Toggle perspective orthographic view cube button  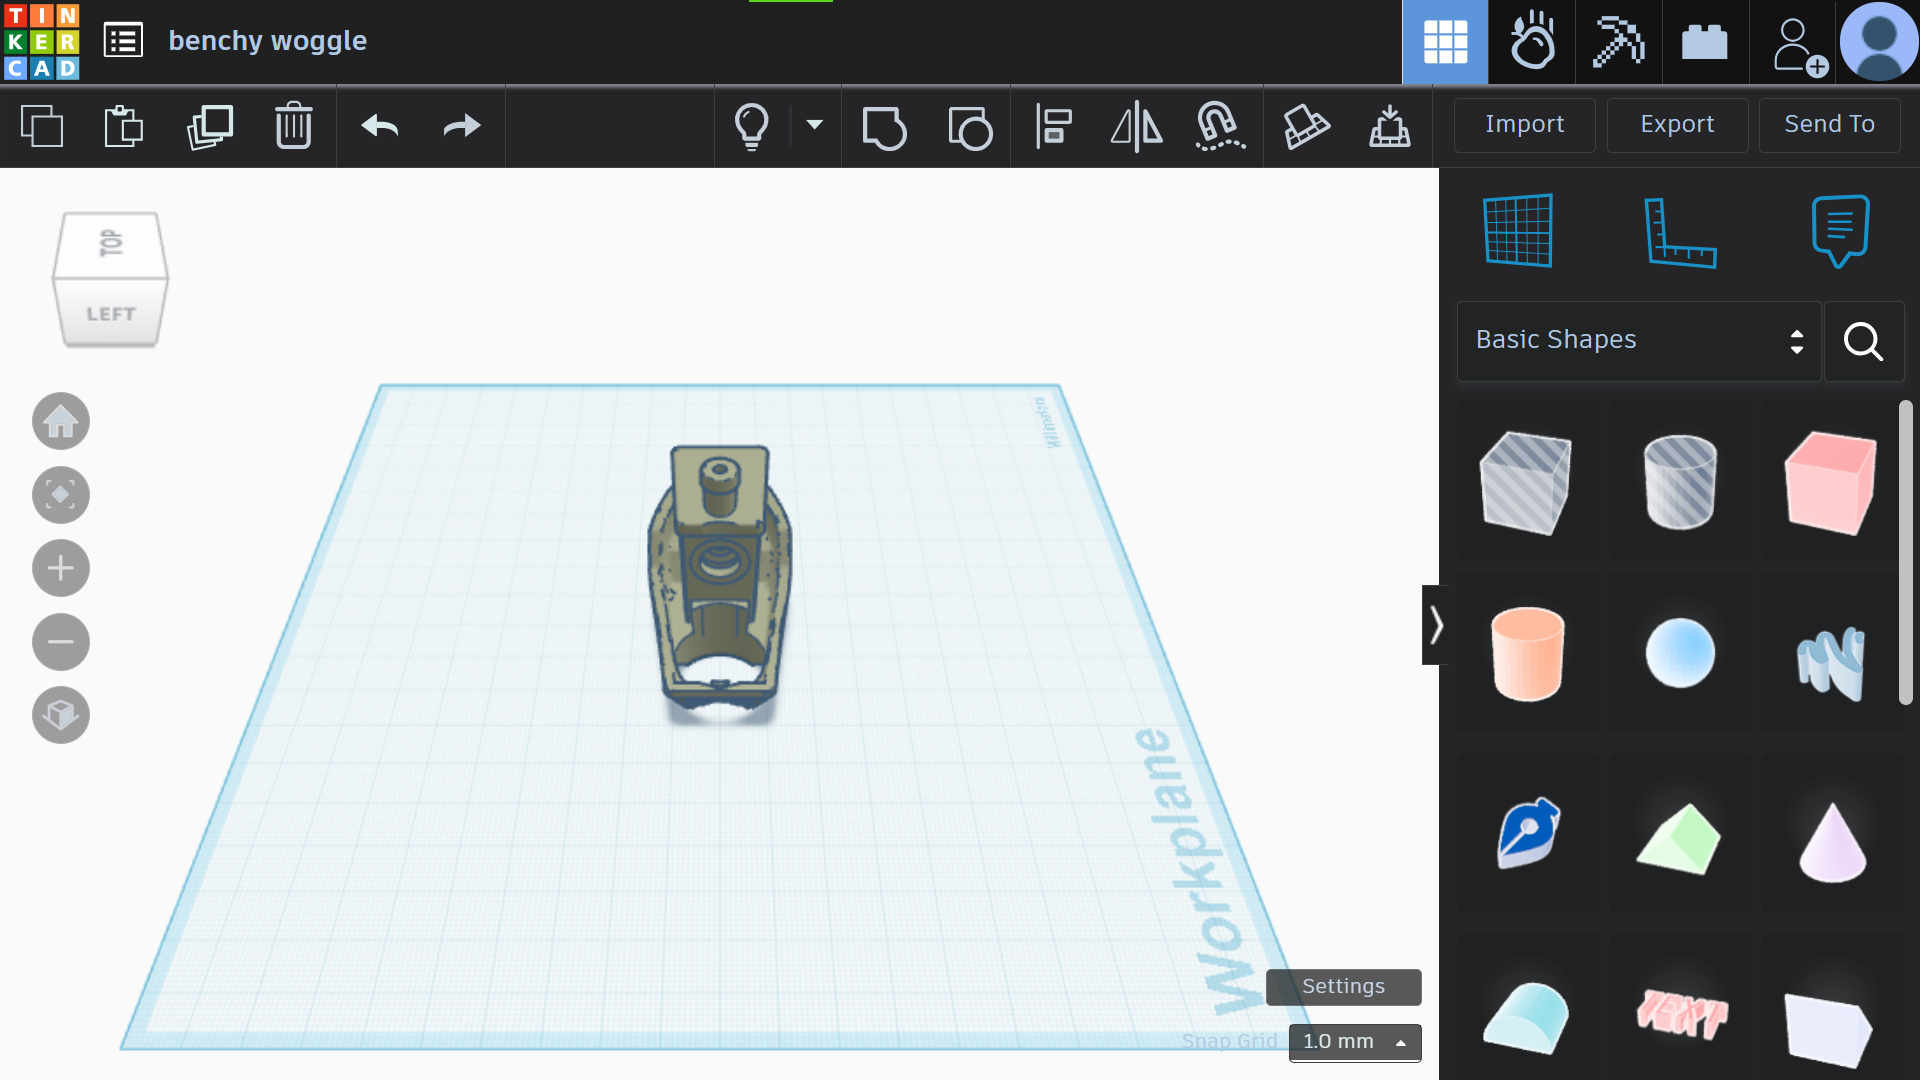point(61,715)
